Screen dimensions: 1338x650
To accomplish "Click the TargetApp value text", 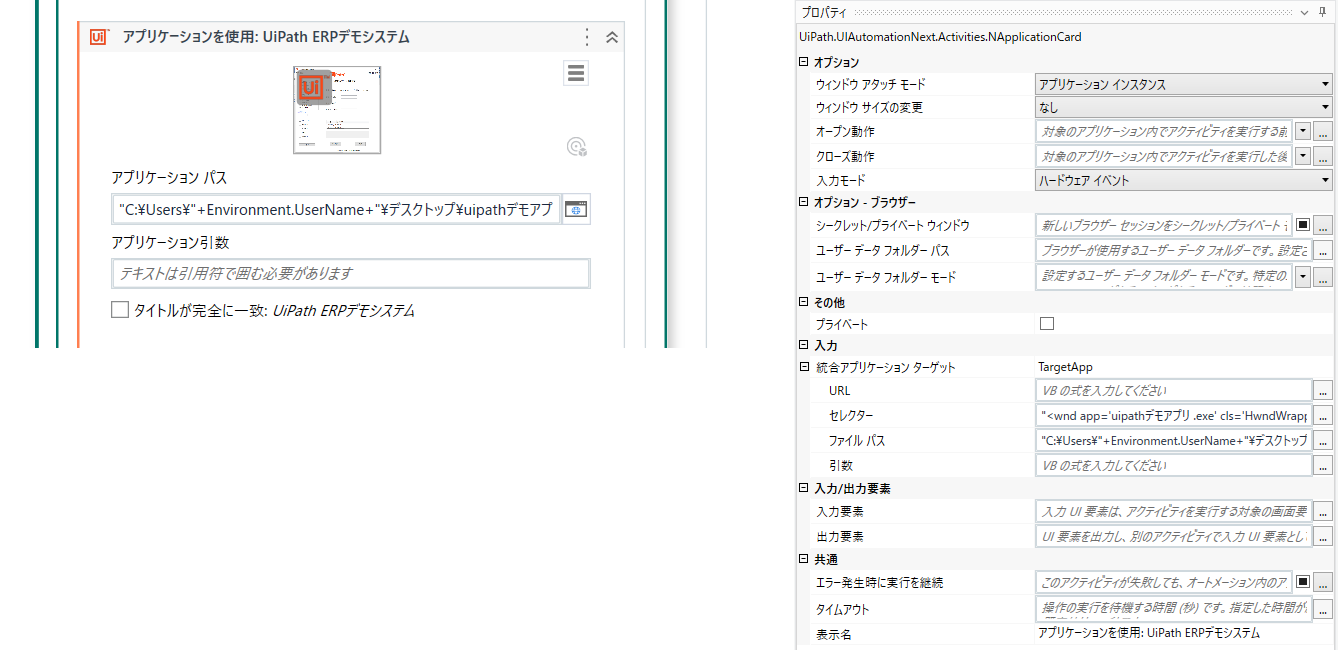I will [1066, 367].
